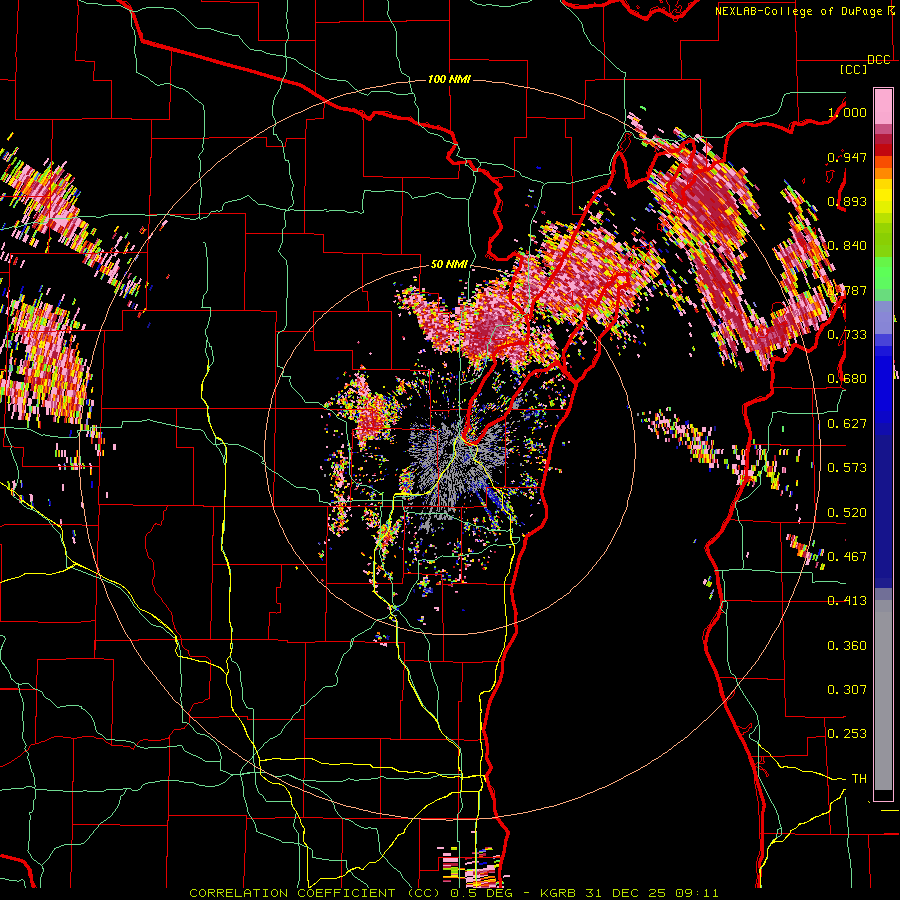Click the 50 NMI range ring label
The width and height of the screenshot is (900, 900).
449,265
